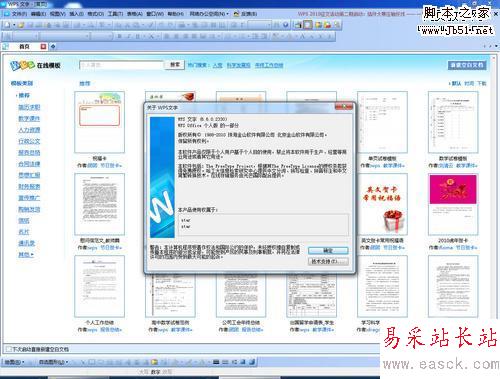Viewport: 500px width, 379px height.
Task: Click the Italic formatting icon
Action: click(129, 36)
